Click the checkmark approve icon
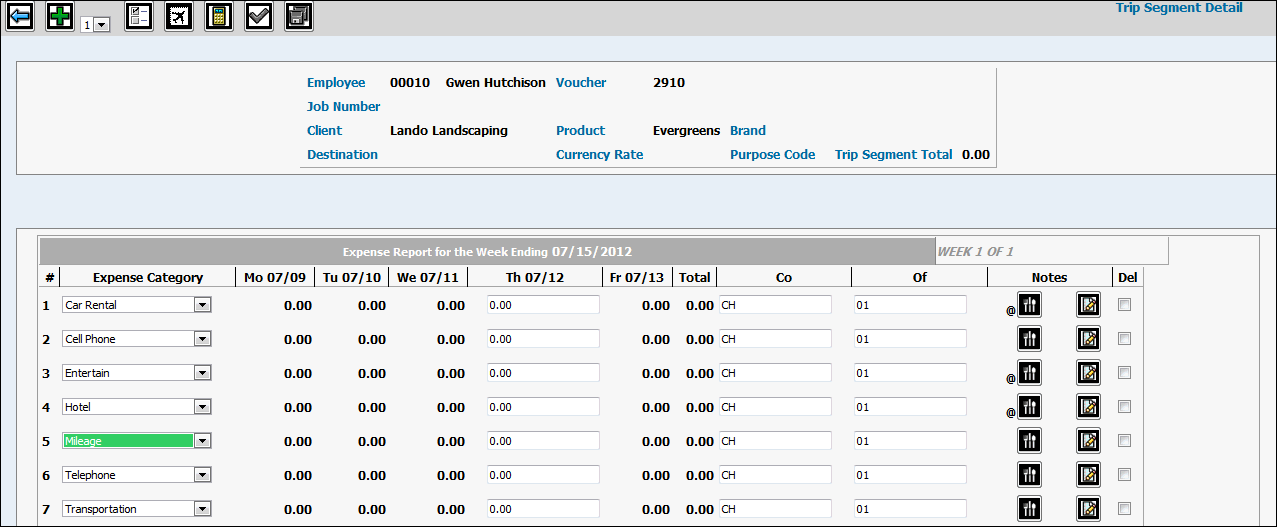The width and height of the screenshot is (1277, 527). pos(259,16)
